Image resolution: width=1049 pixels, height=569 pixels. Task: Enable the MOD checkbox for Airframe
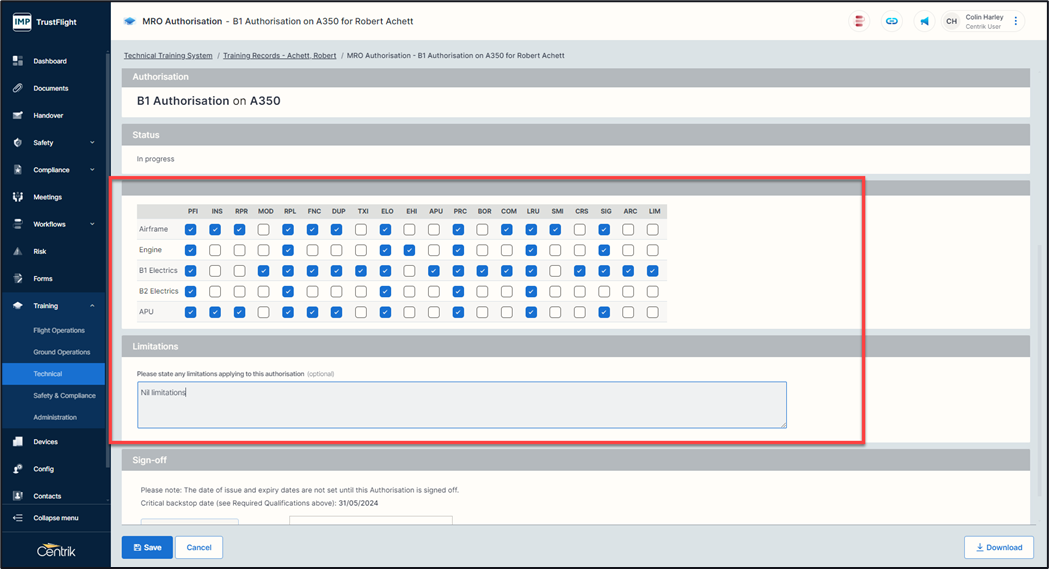(x=263, y=229)
